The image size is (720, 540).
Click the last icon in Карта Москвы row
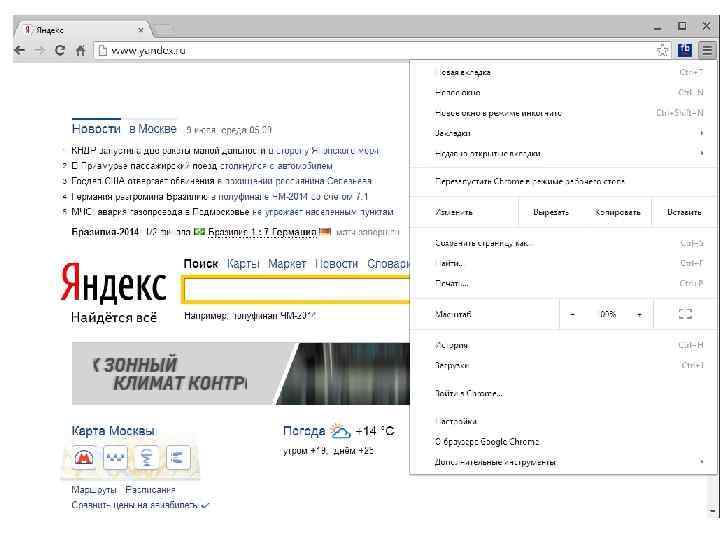click(178, 457)
